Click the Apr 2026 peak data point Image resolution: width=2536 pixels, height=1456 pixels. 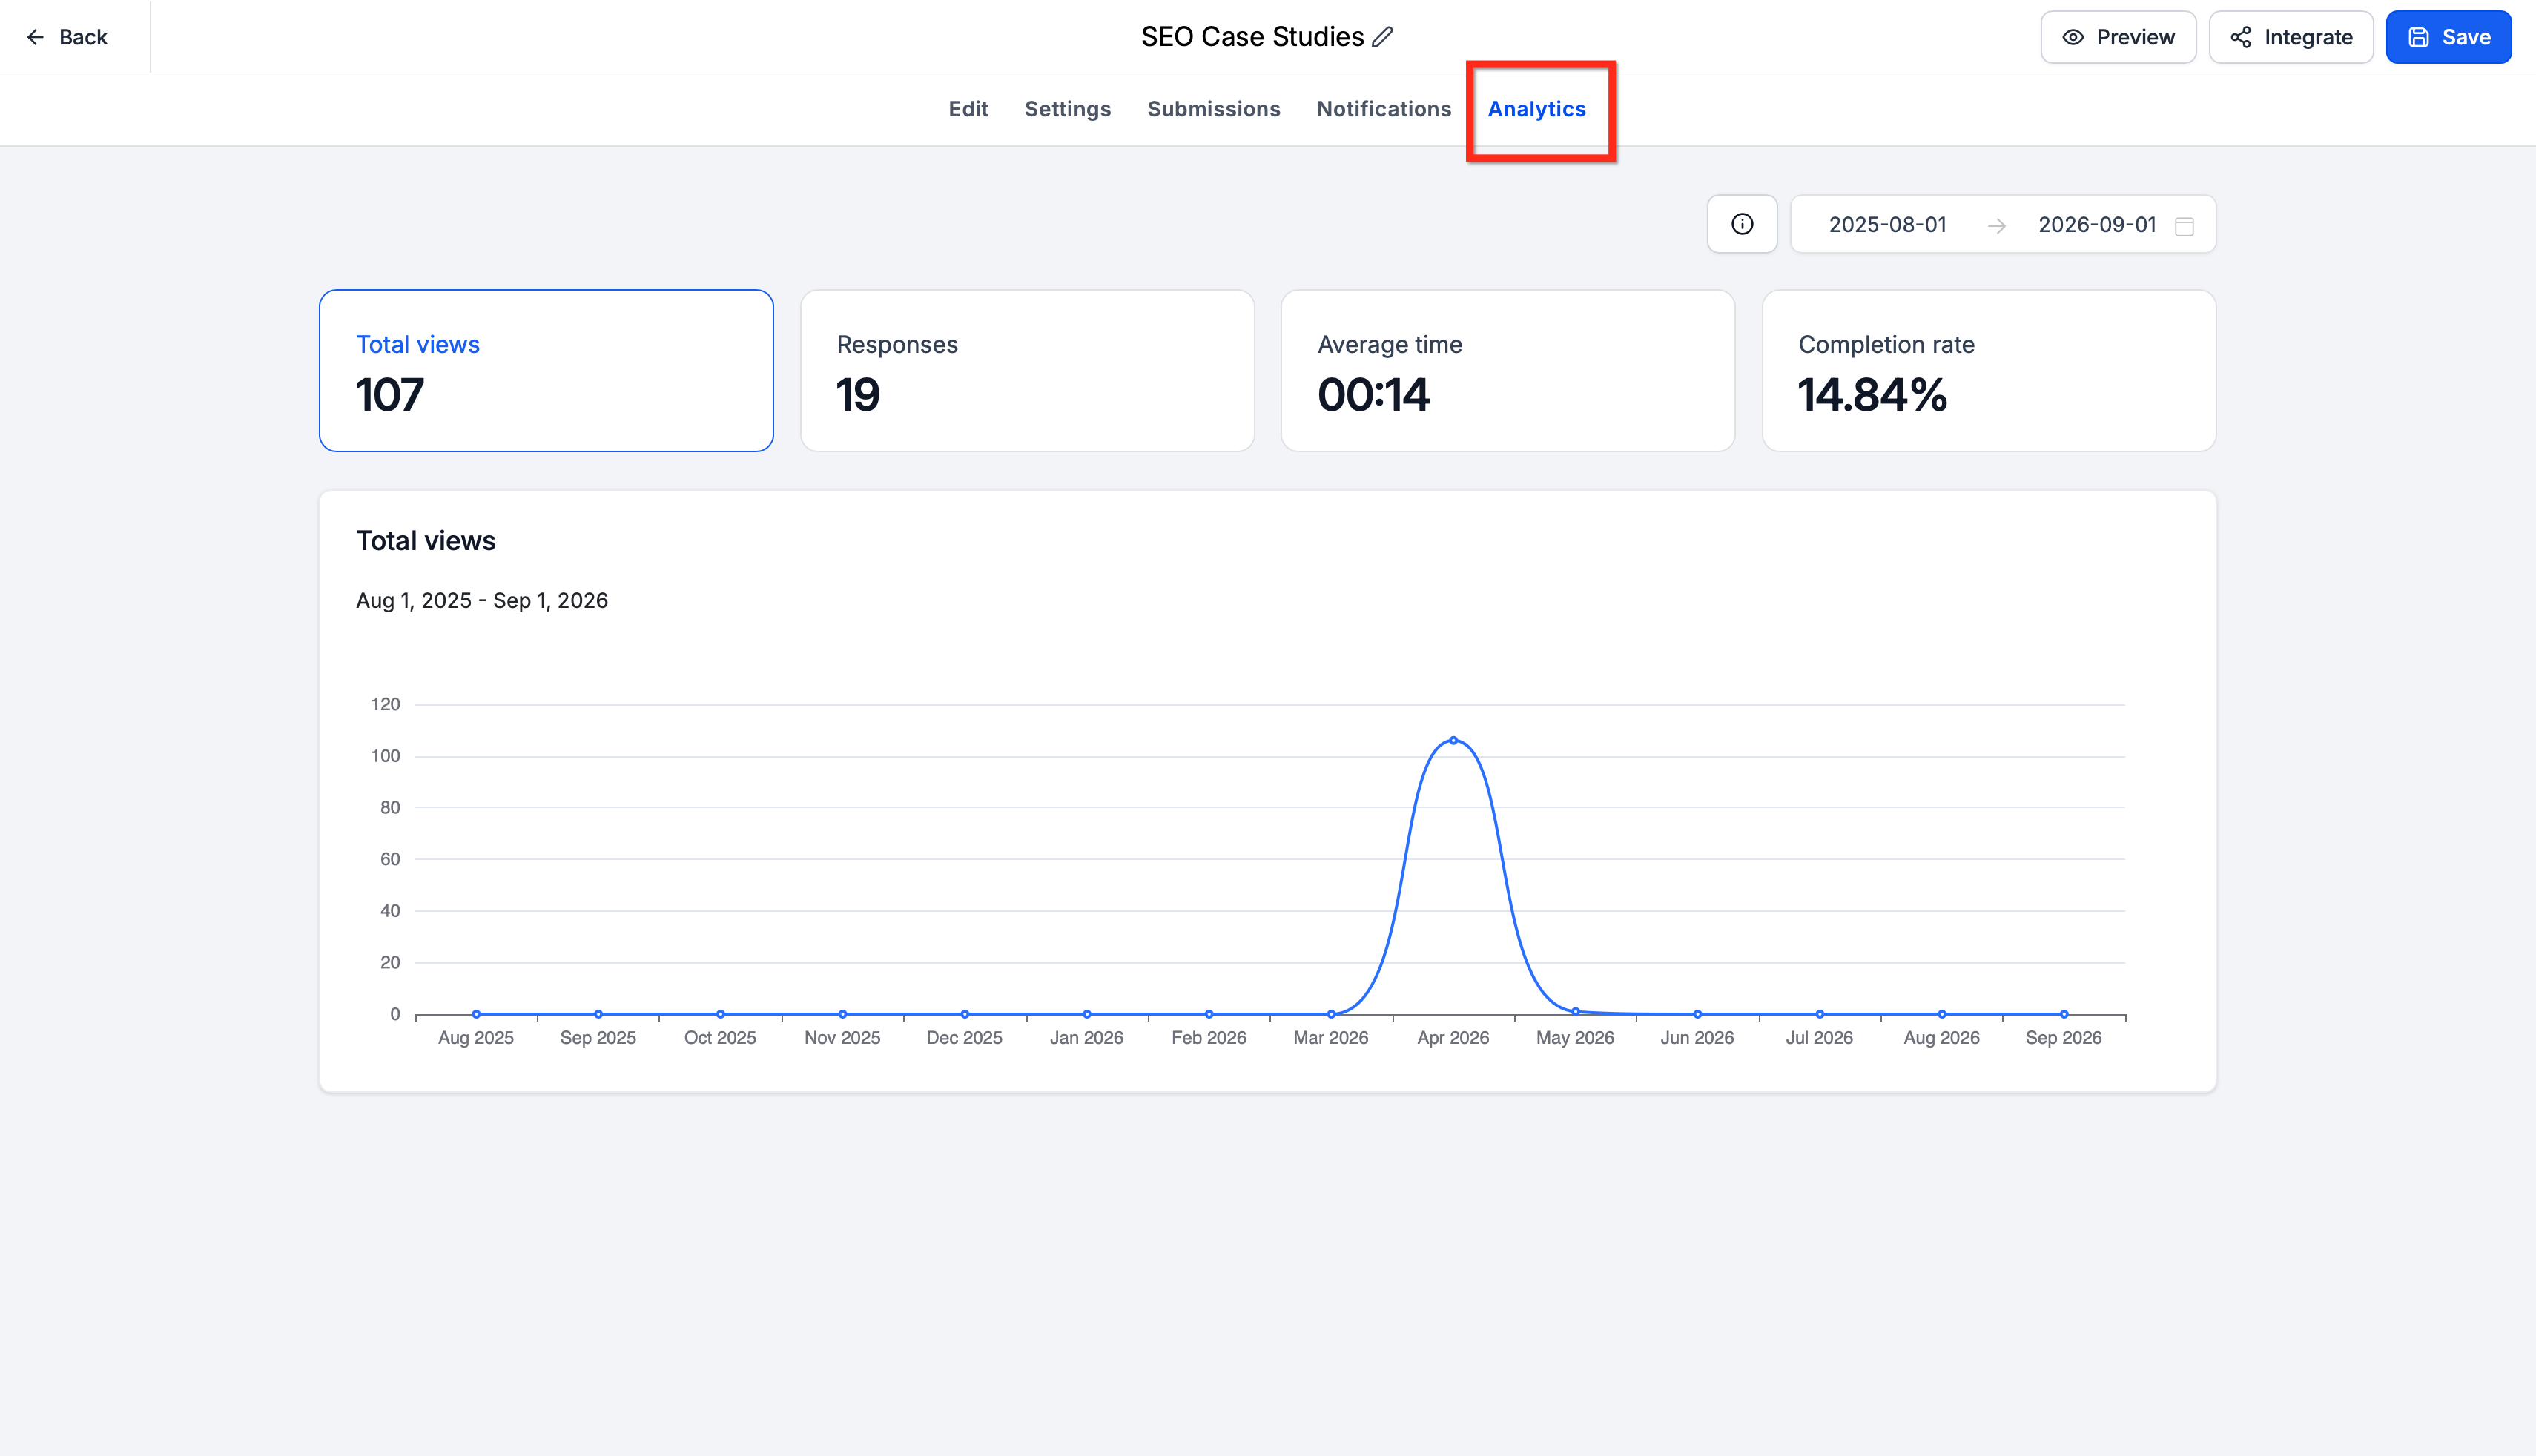[x=1452, y=740]
